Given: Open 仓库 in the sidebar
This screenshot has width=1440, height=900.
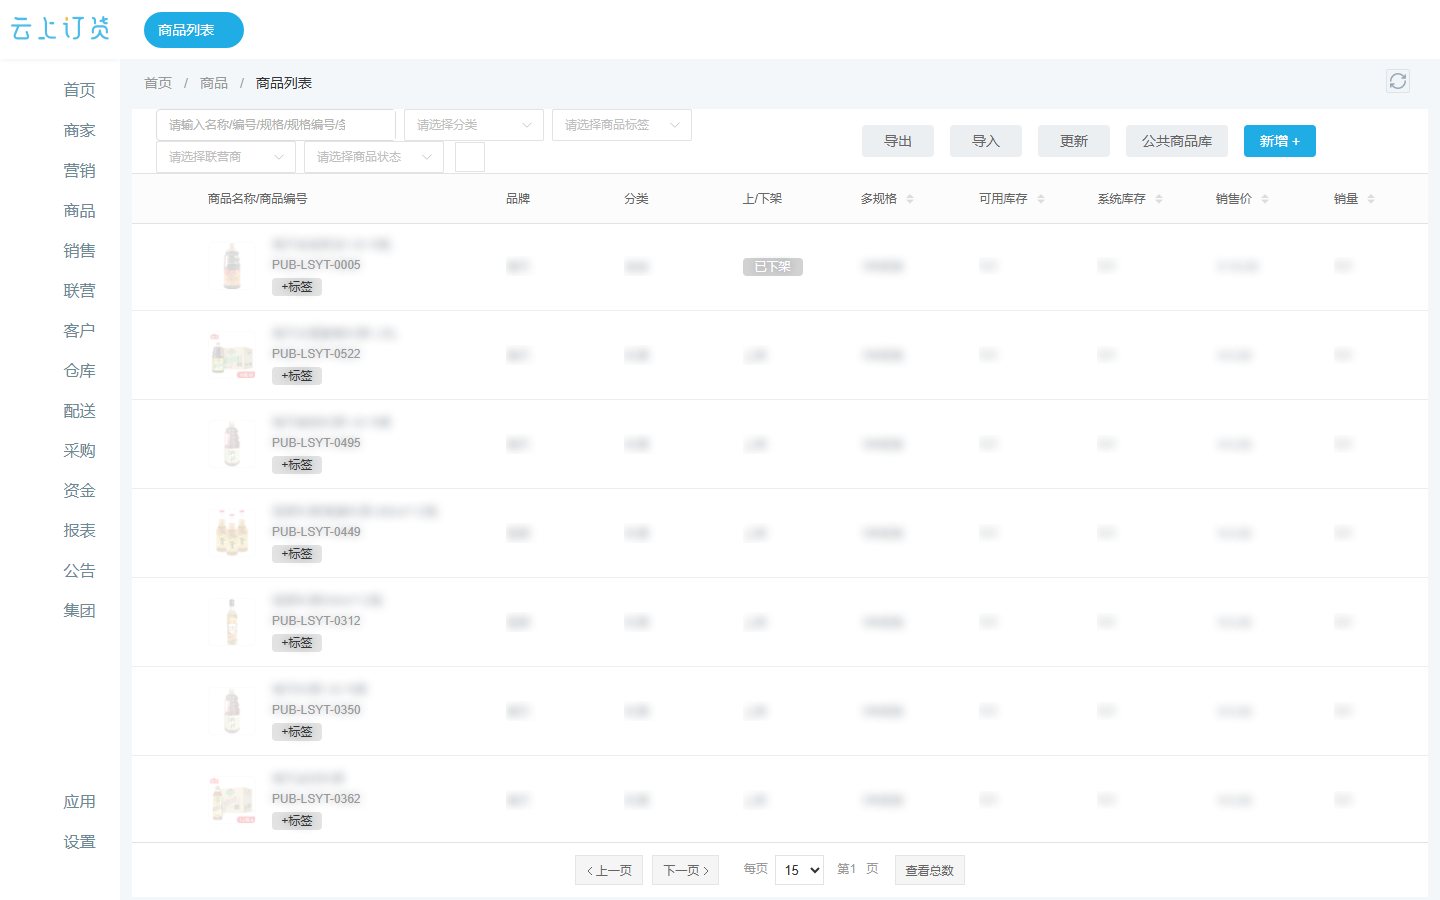Looking at the screenshot, I should pyautogui.click(x=80, y=370).
